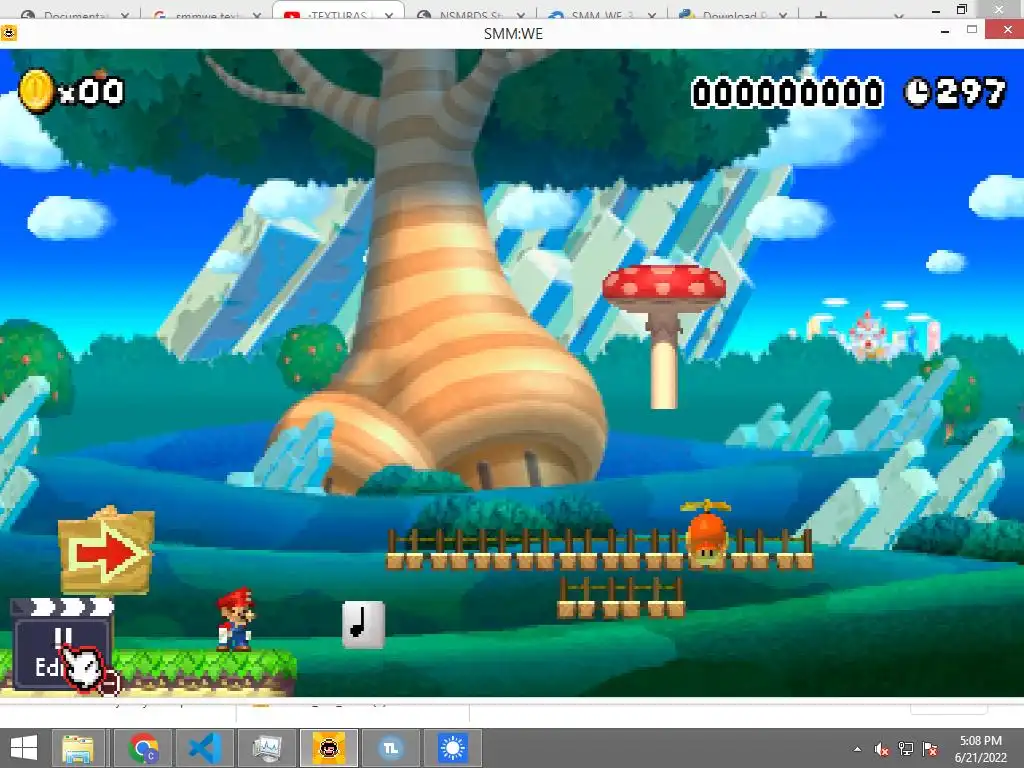Open Google Chrome from the taskbar
Viewport: 1024px width, 768px height.
[x=143, y=748]
